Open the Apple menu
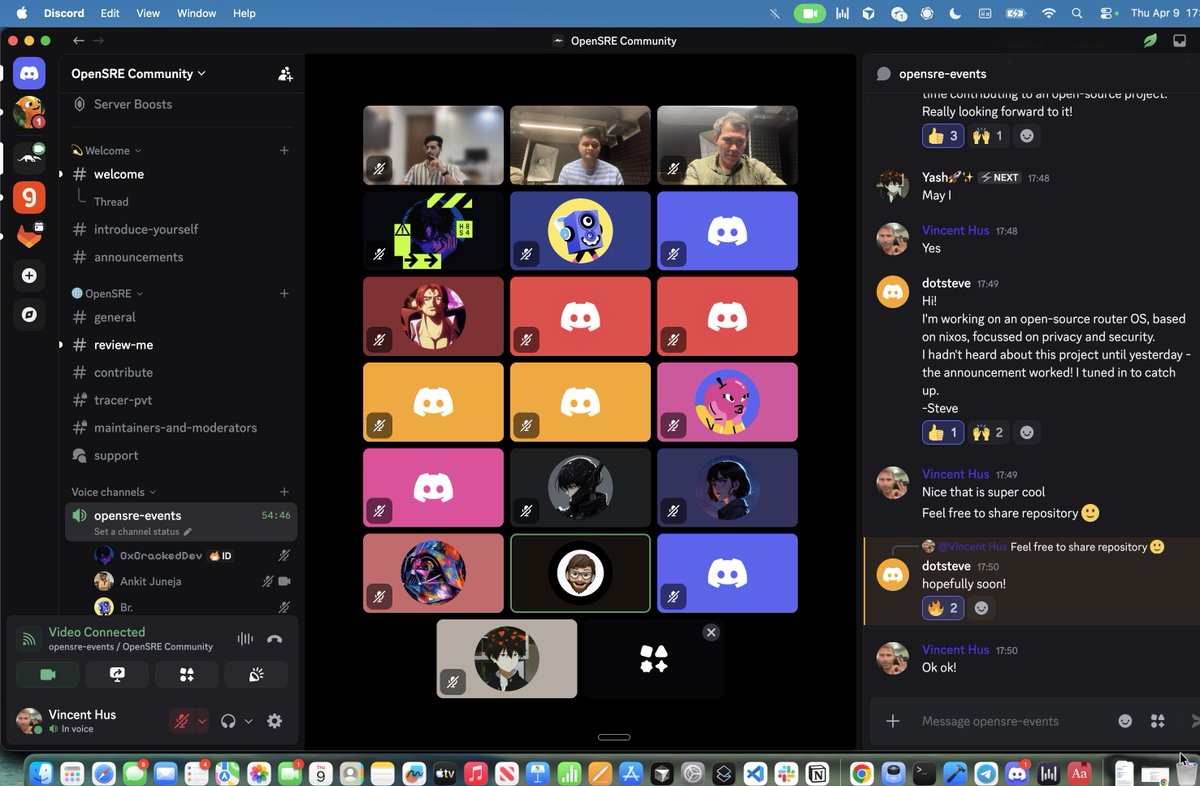 [x=21, y=13]
